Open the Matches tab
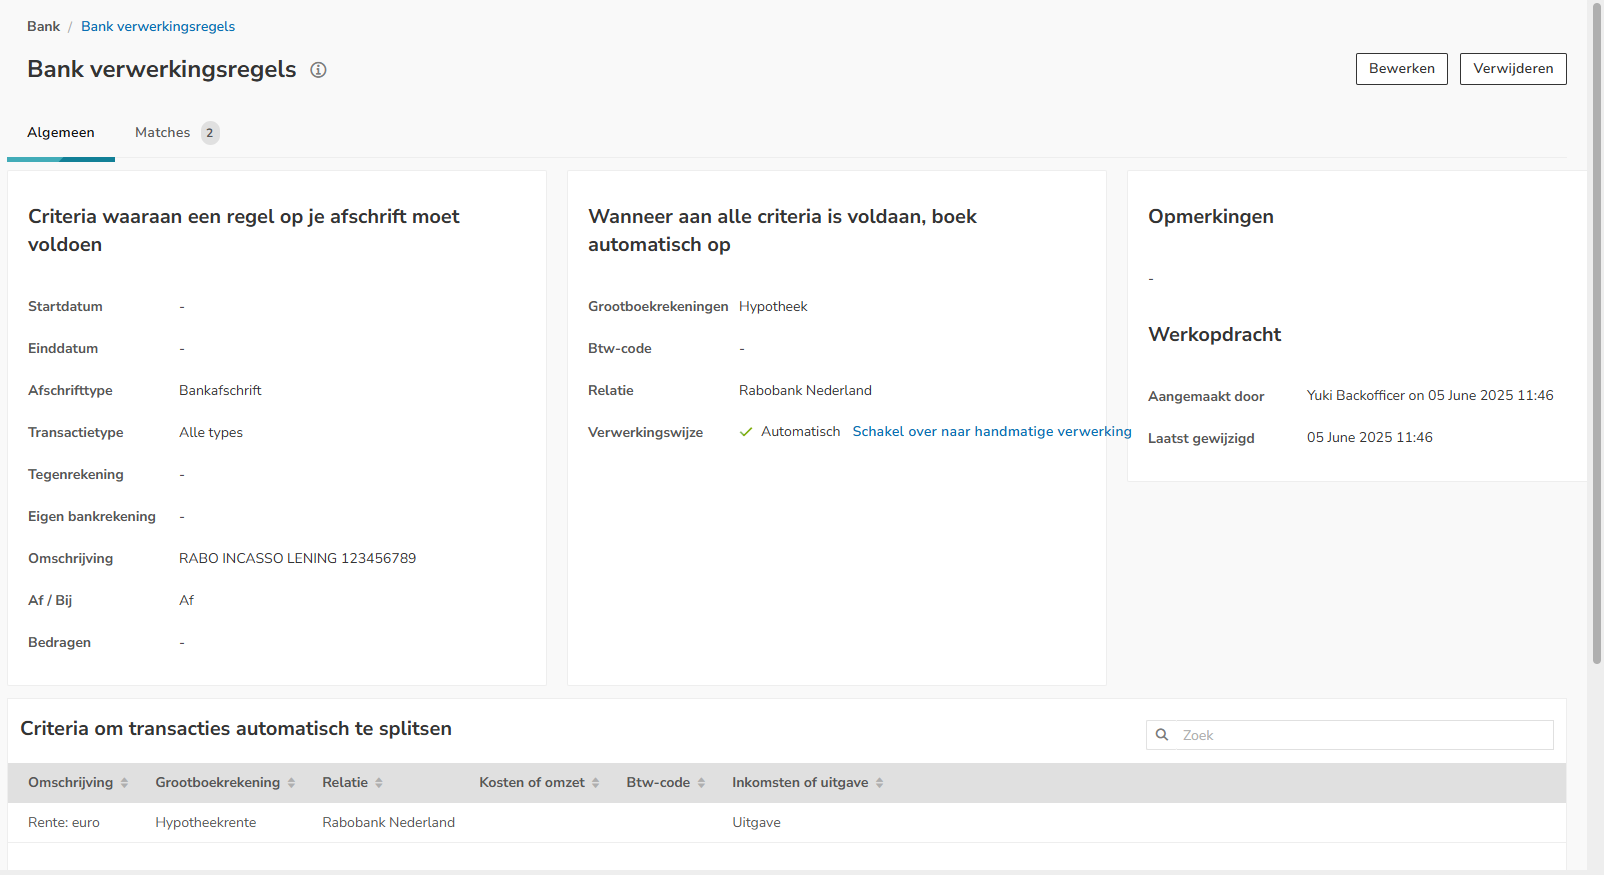 coord(162,133)
